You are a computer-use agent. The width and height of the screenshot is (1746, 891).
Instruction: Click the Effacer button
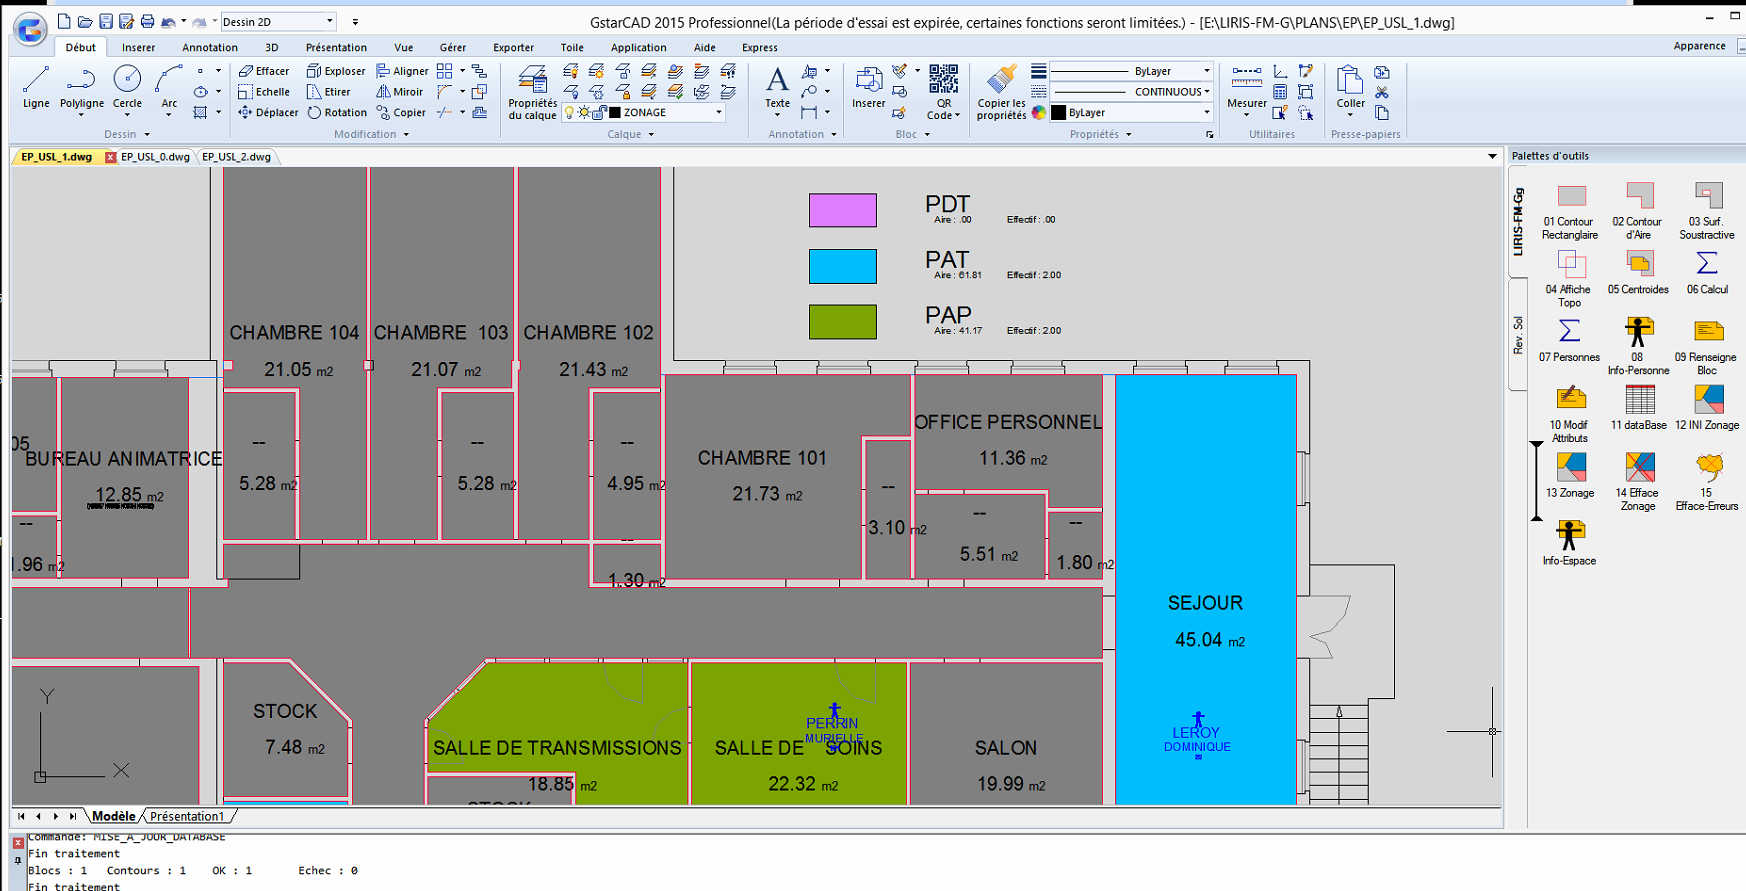(x=264, y=71)
